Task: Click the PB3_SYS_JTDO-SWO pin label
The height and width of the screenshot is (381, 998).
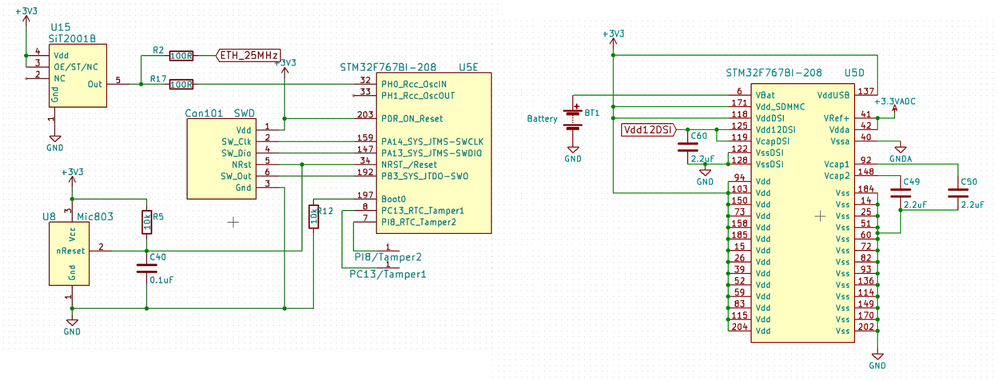Action: 425,176
